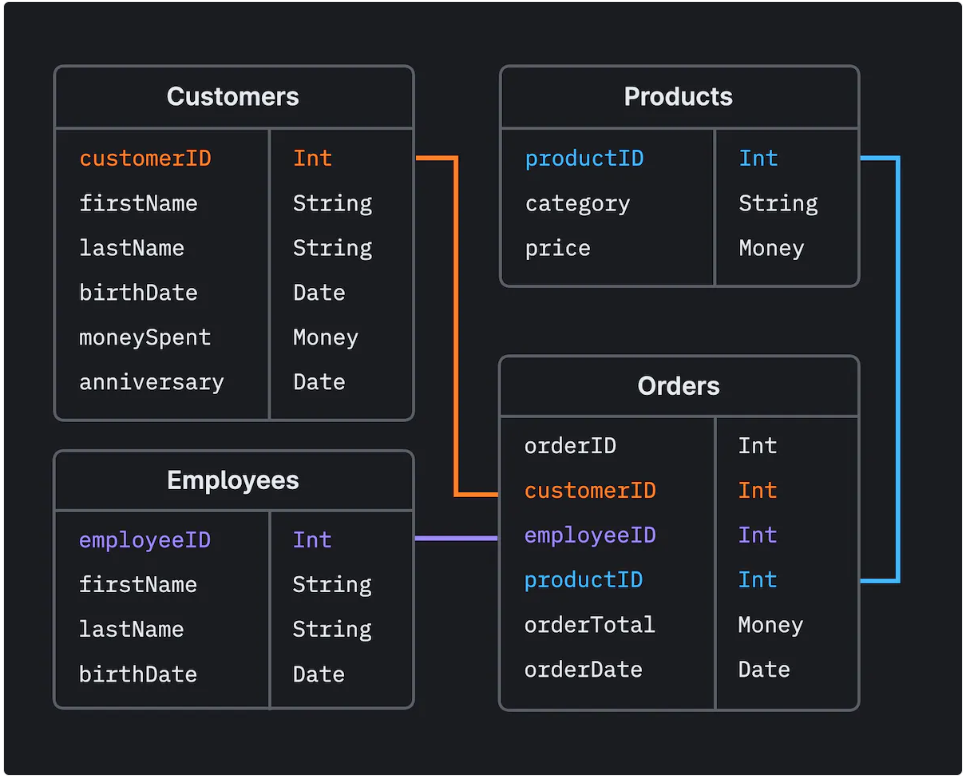Click the Products table title
This screenshot has width=967, height=778.
click(x=678, y=96)
